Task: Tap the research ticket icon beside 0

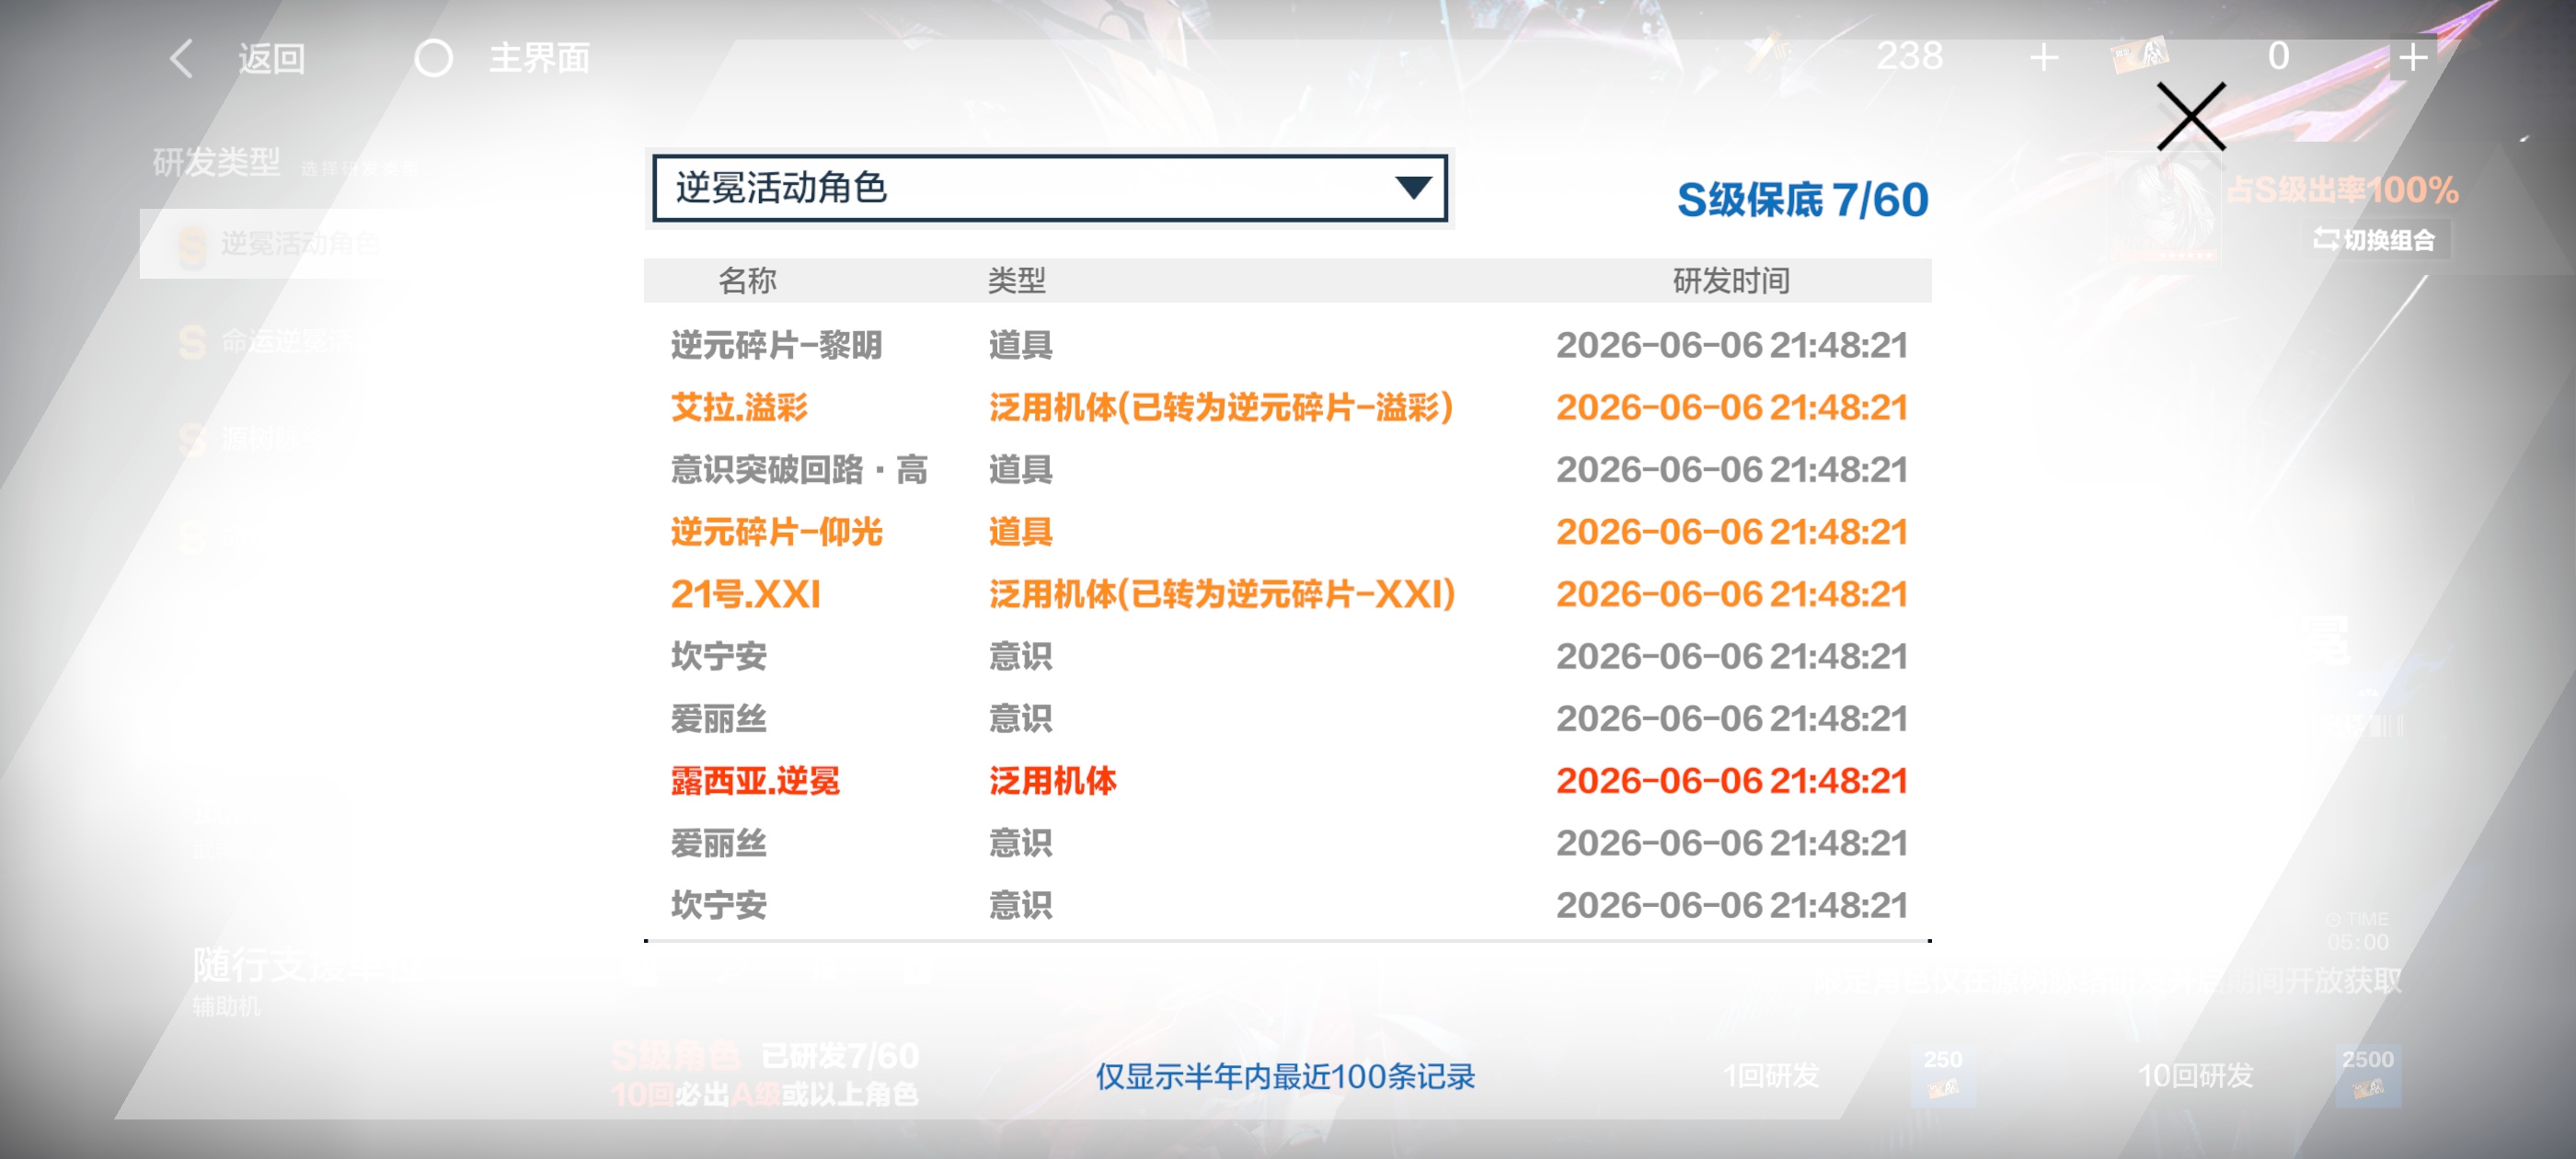Action: (x=2139, y=56)
